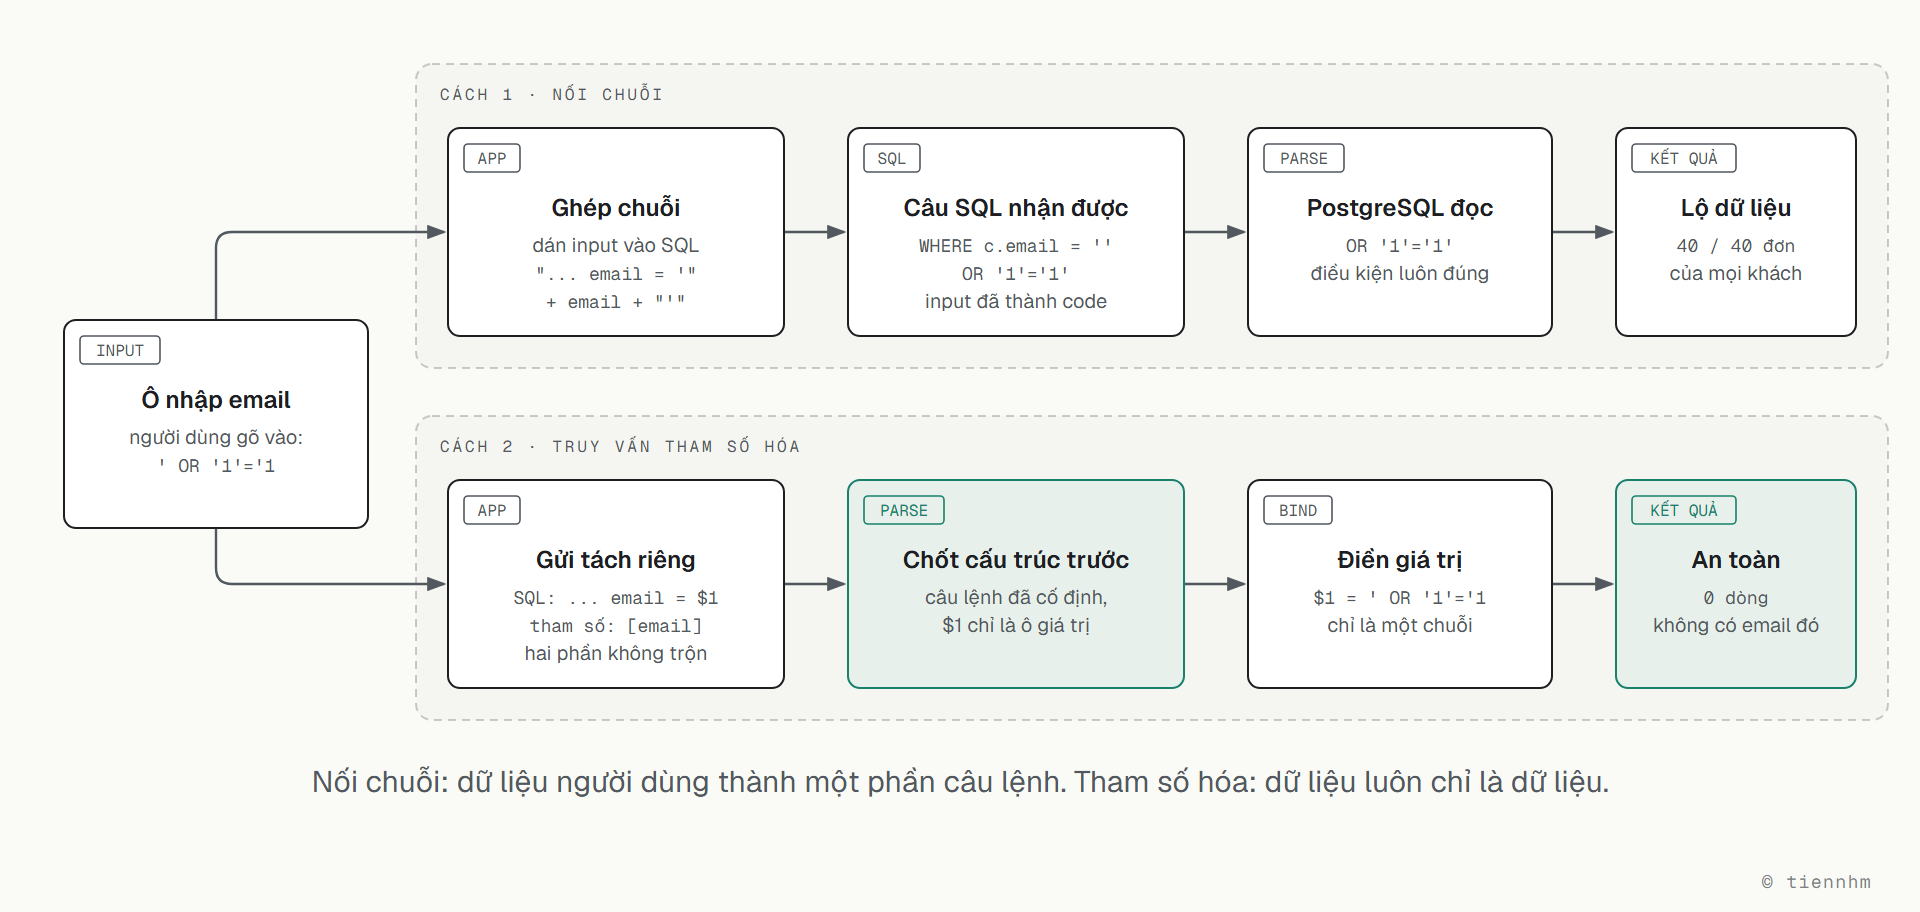
Task: Select the 'PostgreSQL đọc' heading
Action: coord(1400,208)
